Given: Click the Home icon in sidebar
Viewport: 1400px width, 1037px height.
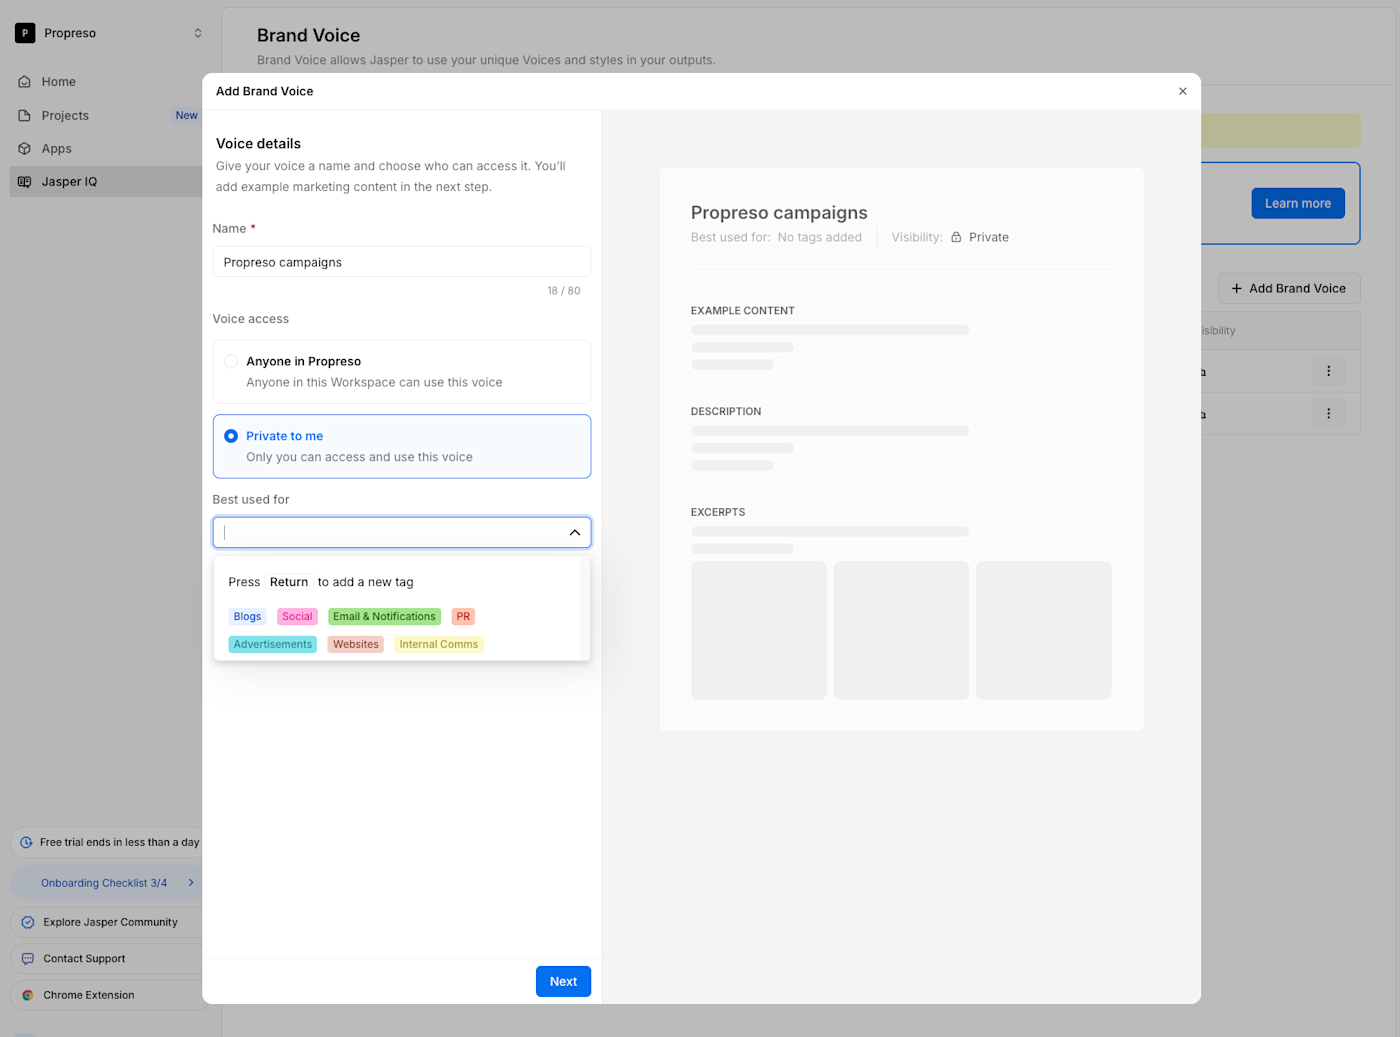Looking at the screenshot, I should click(25, 82).
